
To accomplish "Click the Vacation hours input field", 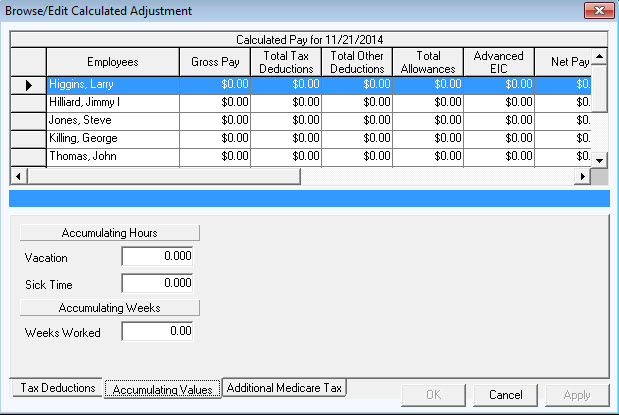I will tap(157, 257).
